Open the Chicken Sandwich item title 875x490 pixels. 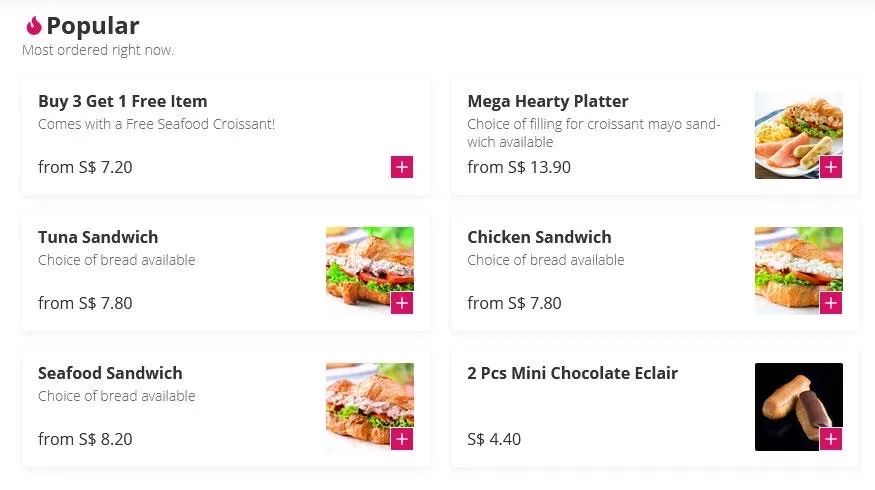click(x=539, y=237)
